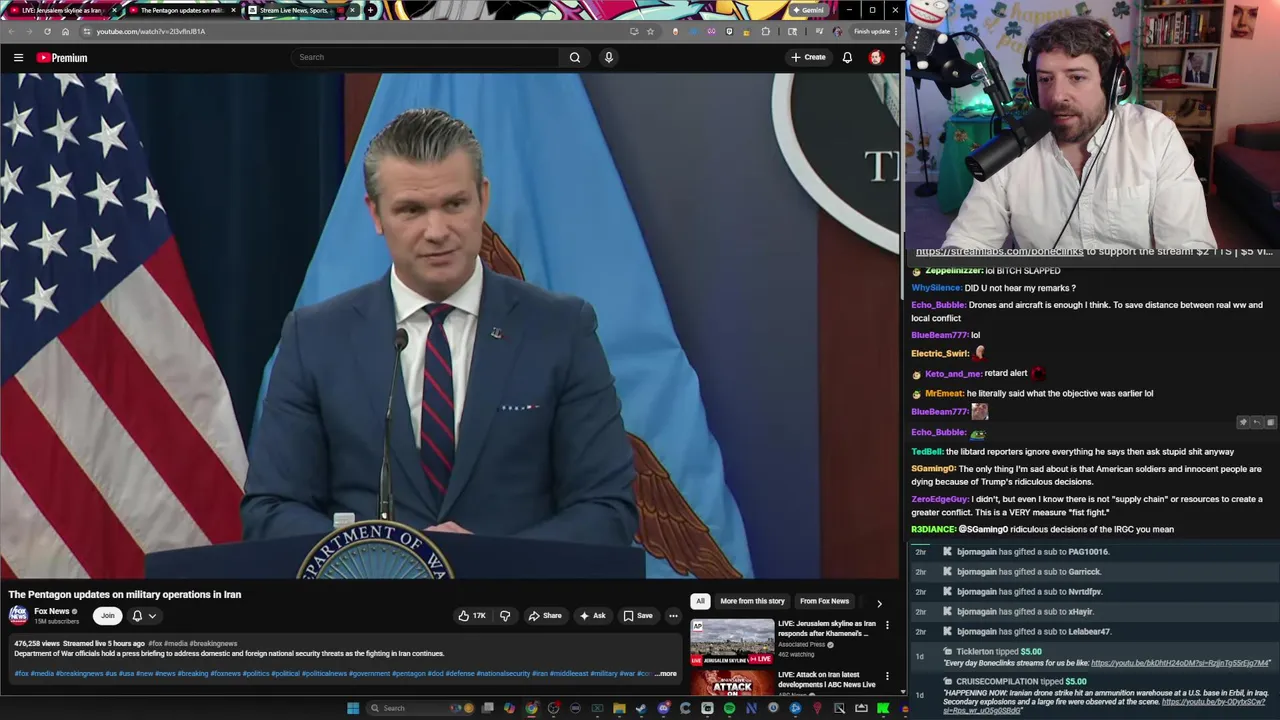1280x720 pixels.
Task: Expand the description with ...more
Action: point(665,673)
